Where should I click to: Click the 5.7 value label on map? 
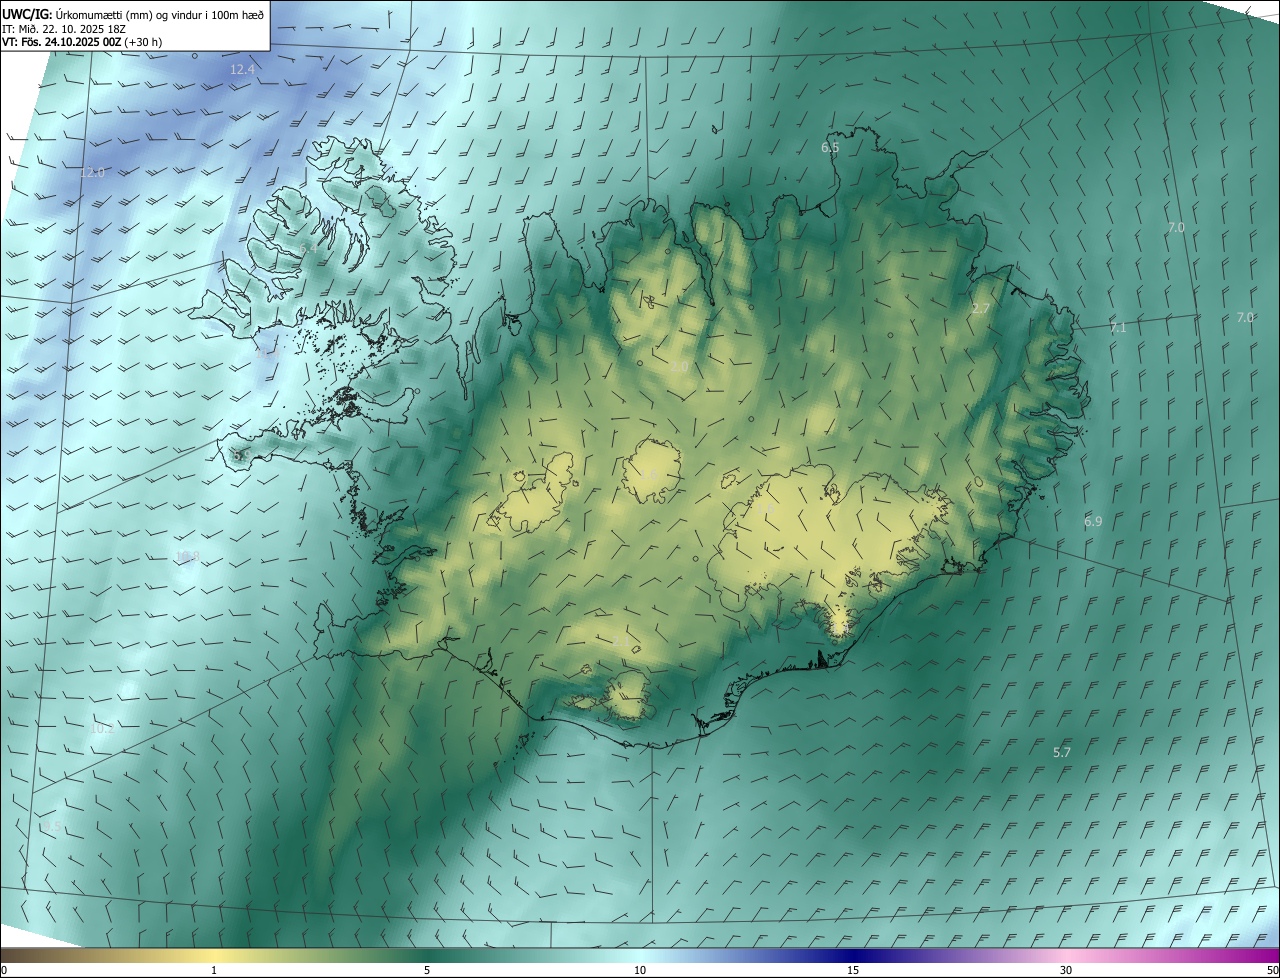[x=1062, y=752]
